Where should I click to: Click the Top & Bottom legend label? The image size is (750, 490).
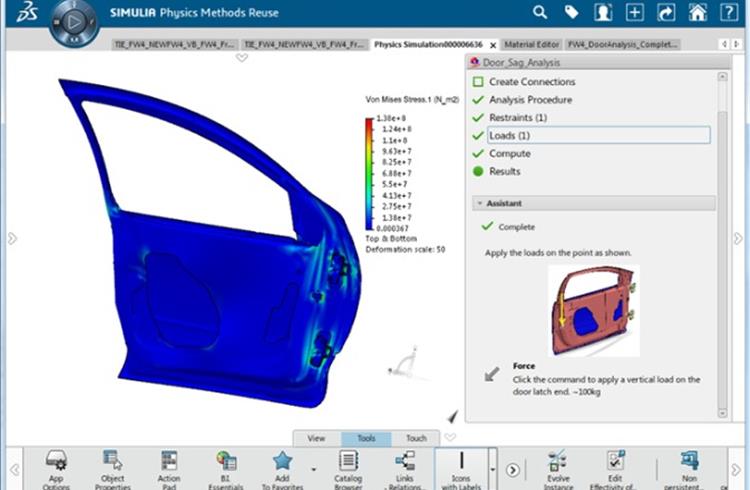[x=391, y=238]
